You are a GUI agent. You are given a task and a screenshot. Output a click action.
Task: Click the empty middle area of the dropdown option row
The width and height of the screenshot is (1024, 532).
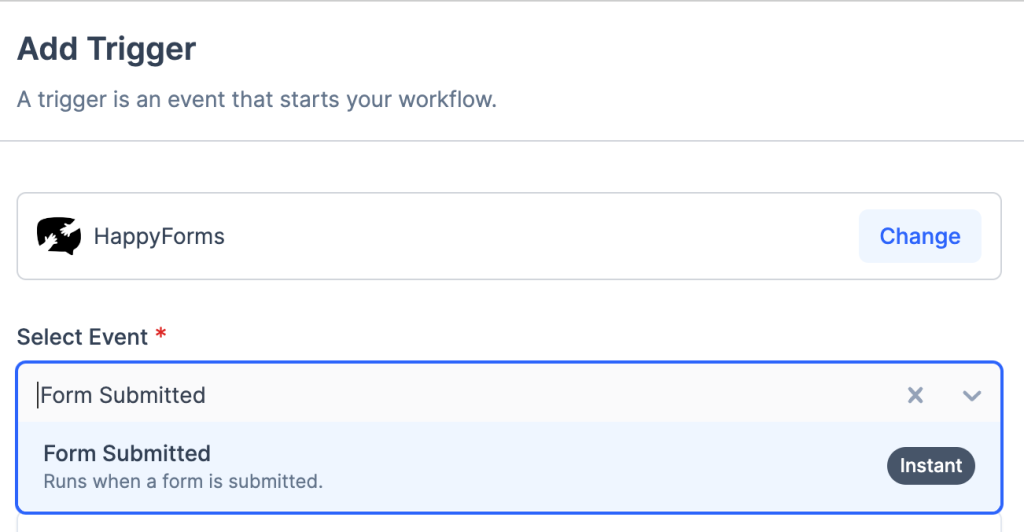click(600, 466)
